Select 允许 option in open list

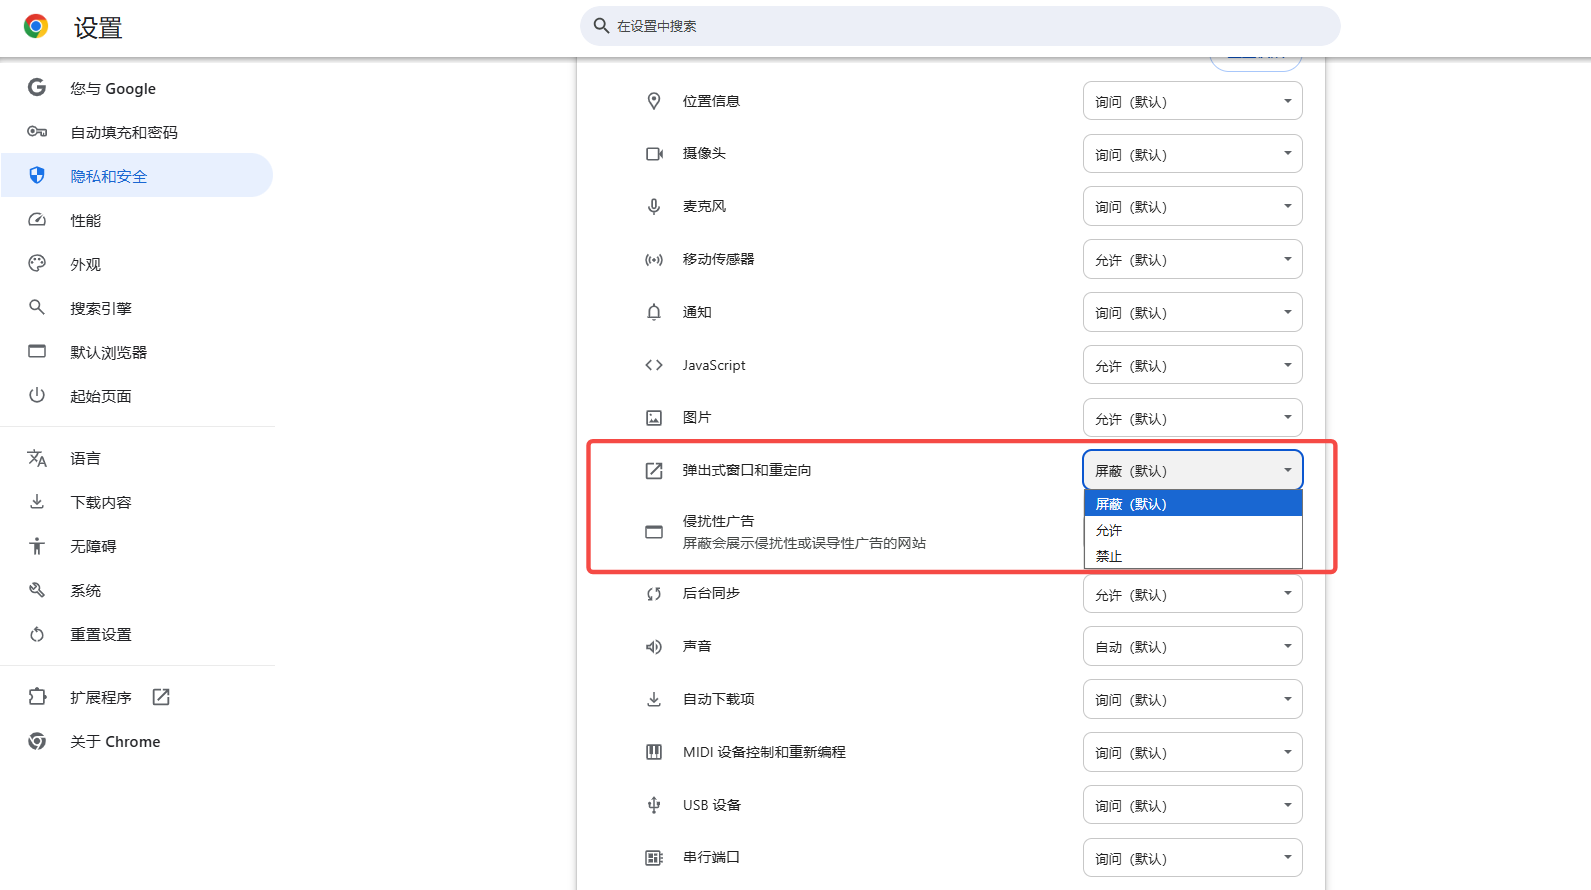click(1193, 530)
